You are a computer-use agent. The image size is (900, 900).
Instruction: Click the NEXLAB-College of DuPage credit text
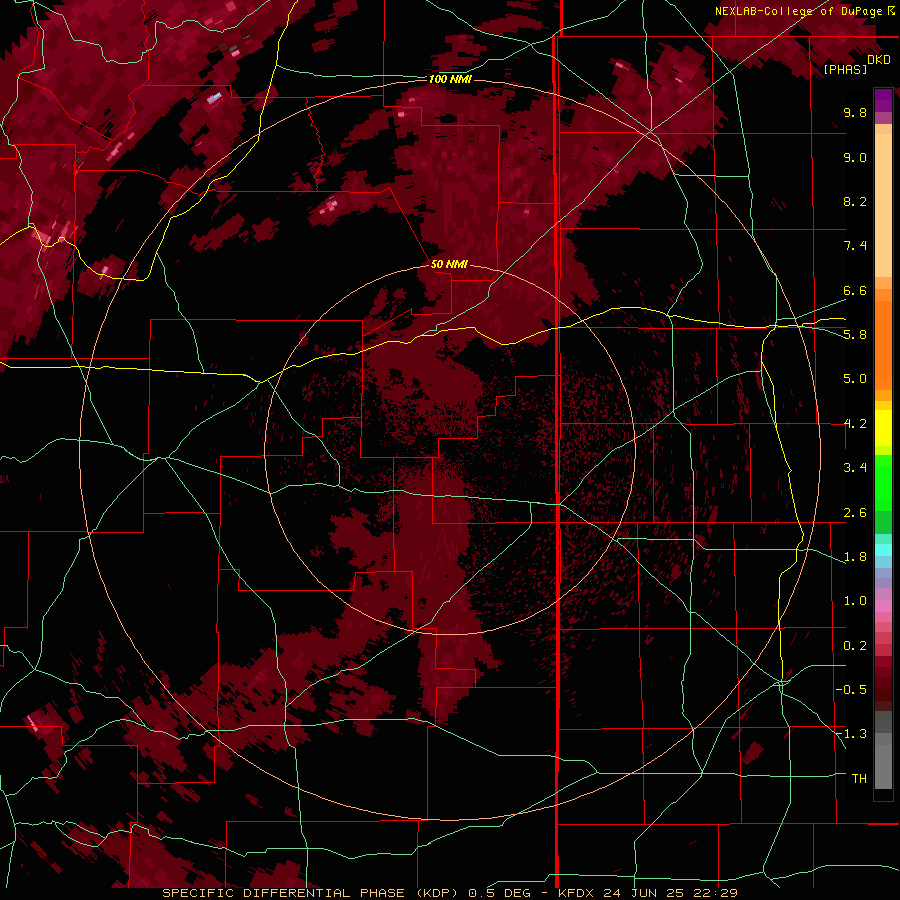[x=800, y=11]
